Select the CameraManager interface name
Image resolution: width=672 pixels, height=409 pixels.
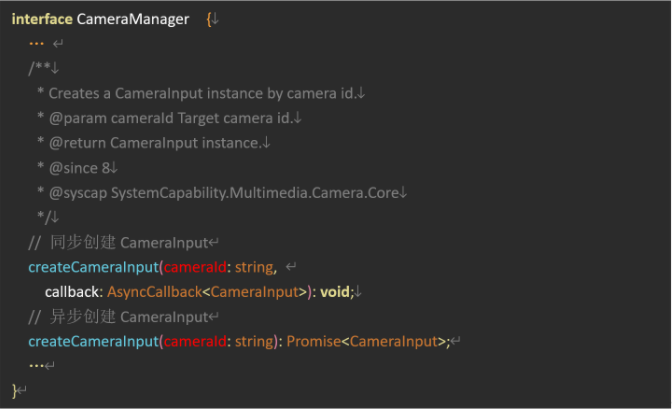(x=133, y=19)
